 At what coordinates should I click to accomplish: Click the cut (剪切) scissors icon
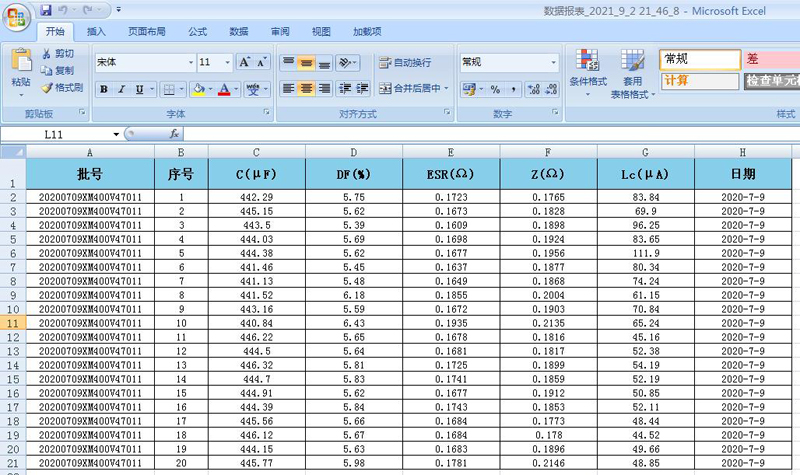click(x=47, y=54)
